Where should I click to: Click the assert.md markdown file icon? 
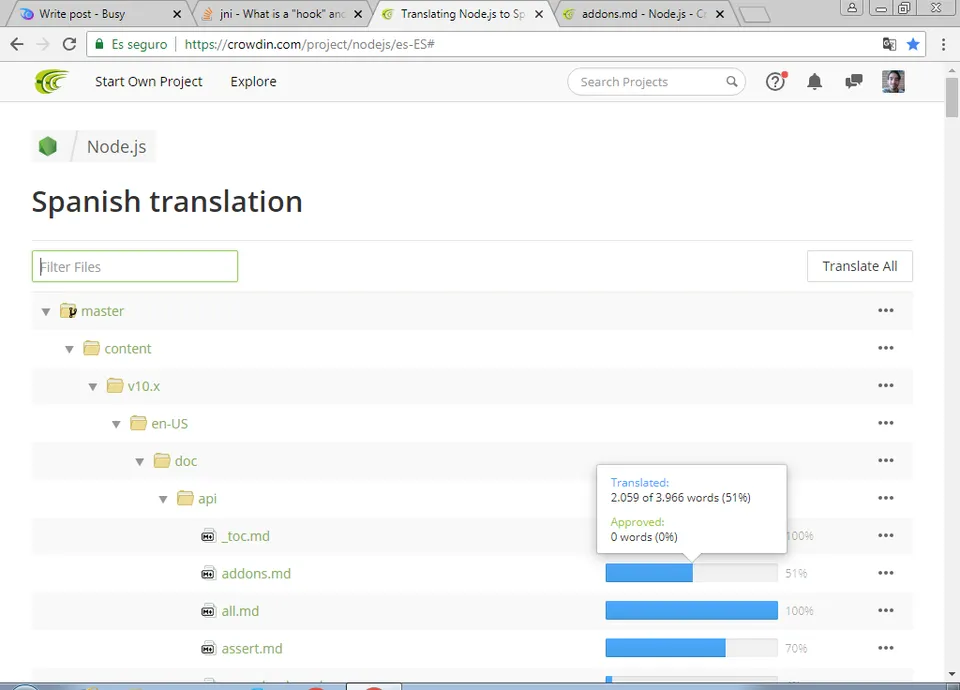[x=208, y=648]
